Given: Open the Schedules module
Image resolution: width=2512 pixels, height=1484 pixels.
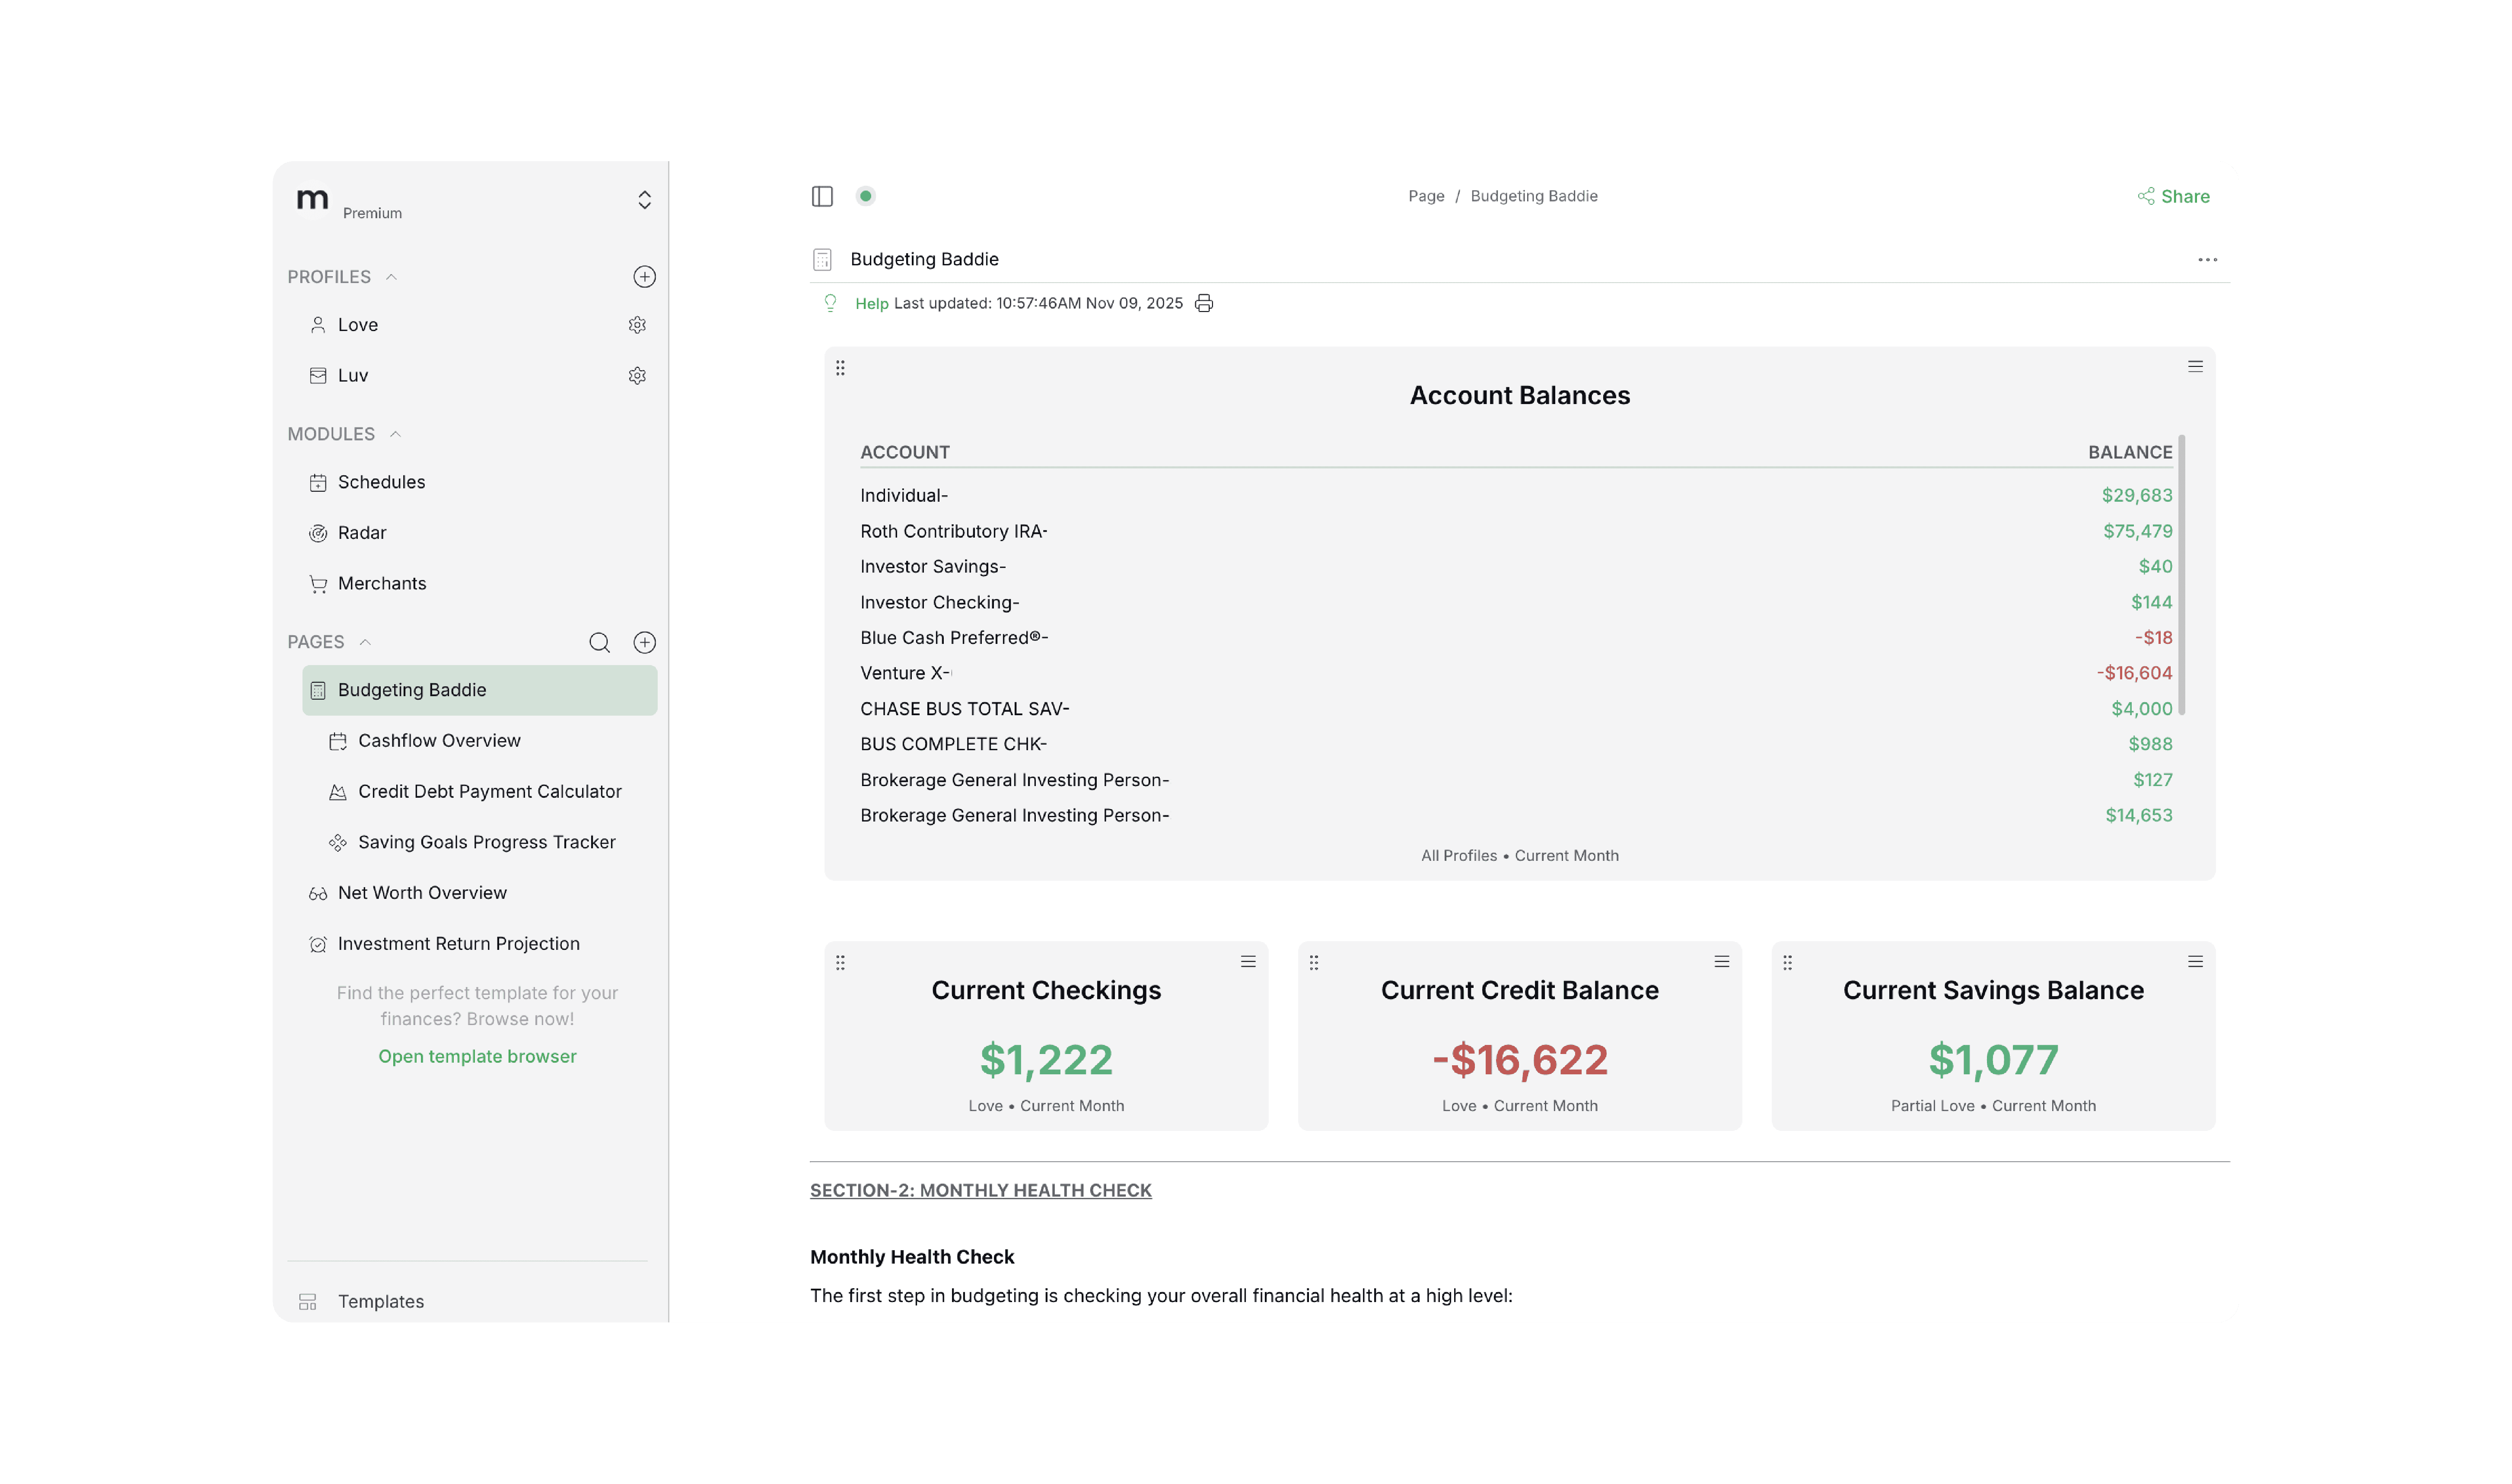Looking at the screenshot, I should coord(381,482).
